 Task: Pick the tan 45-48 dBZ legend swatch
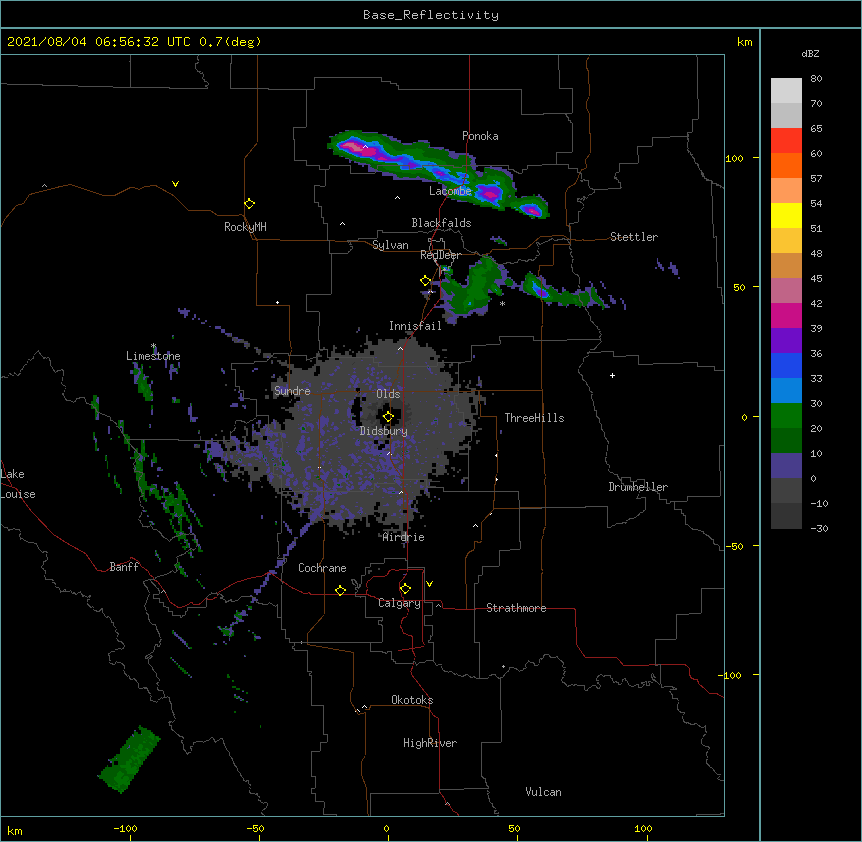(786, 265)
